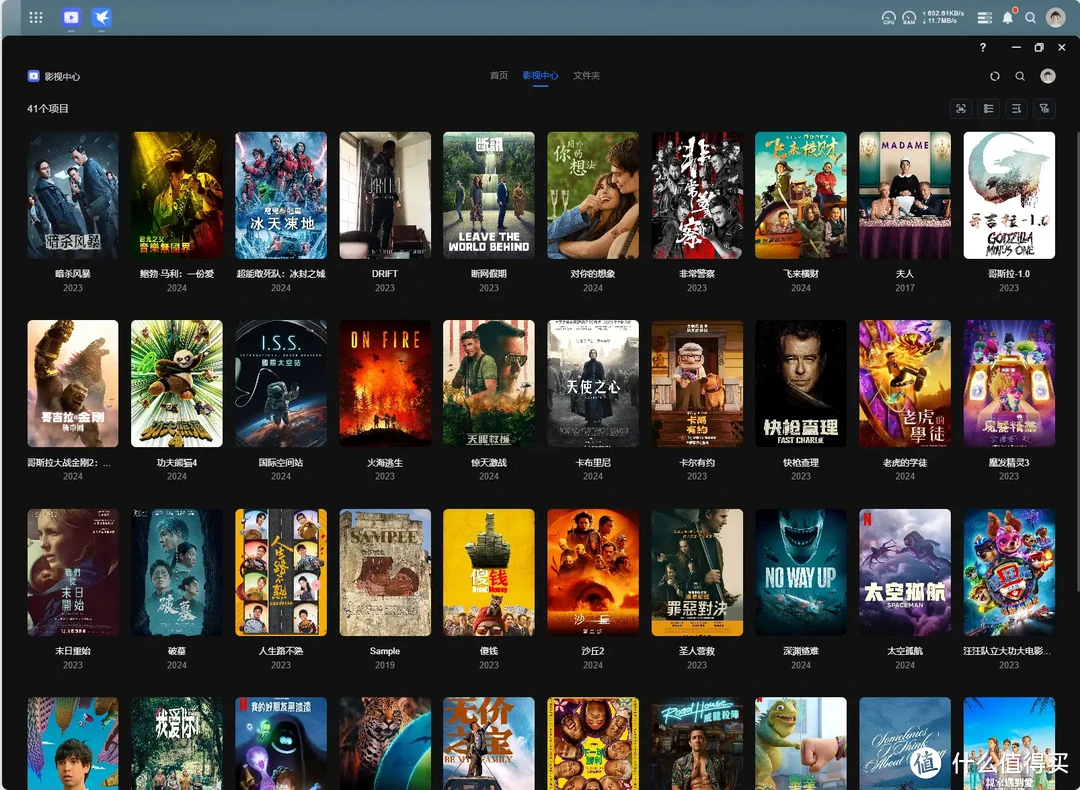Open the app launcher grid icon
This screenshot has width=1080, height=790.
point(36,17)
